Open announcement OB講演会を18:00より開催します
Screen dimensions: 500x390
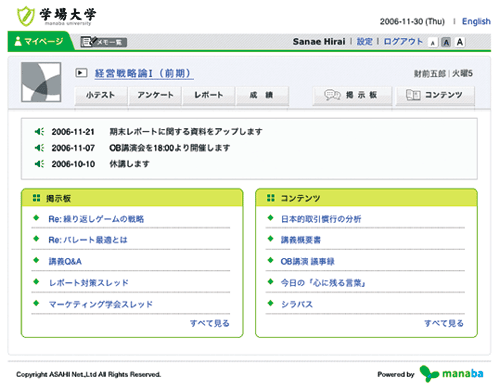click(170, 148)
